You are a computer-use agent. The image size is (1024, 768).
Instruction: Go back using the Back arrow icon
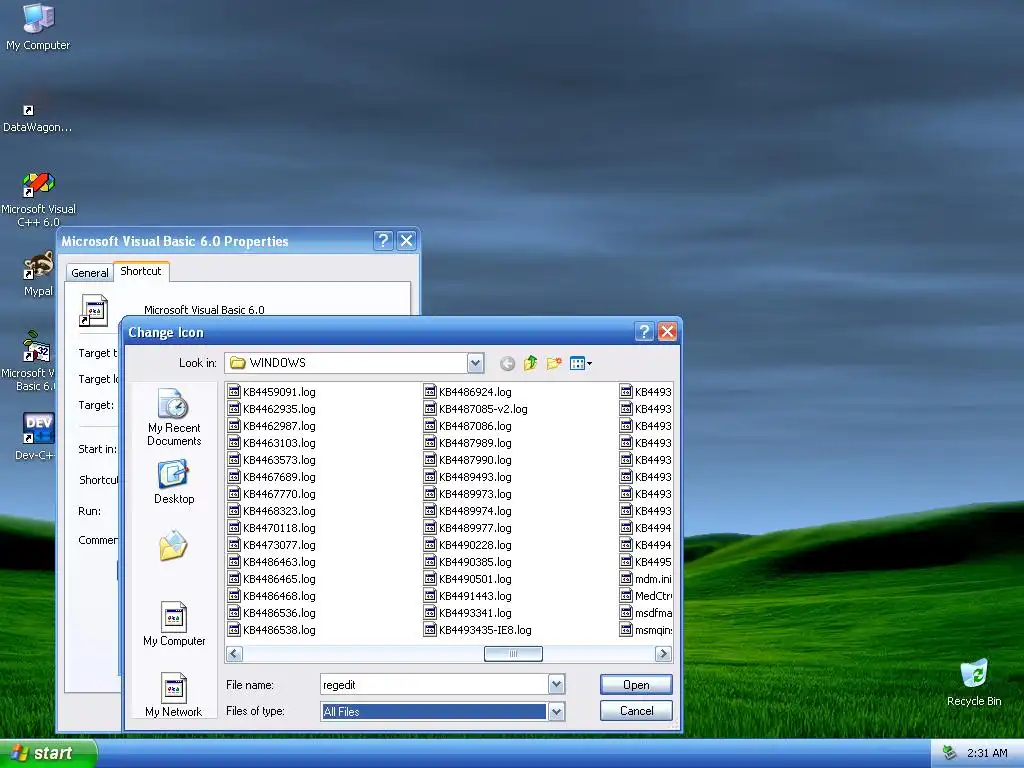(507, 363)
